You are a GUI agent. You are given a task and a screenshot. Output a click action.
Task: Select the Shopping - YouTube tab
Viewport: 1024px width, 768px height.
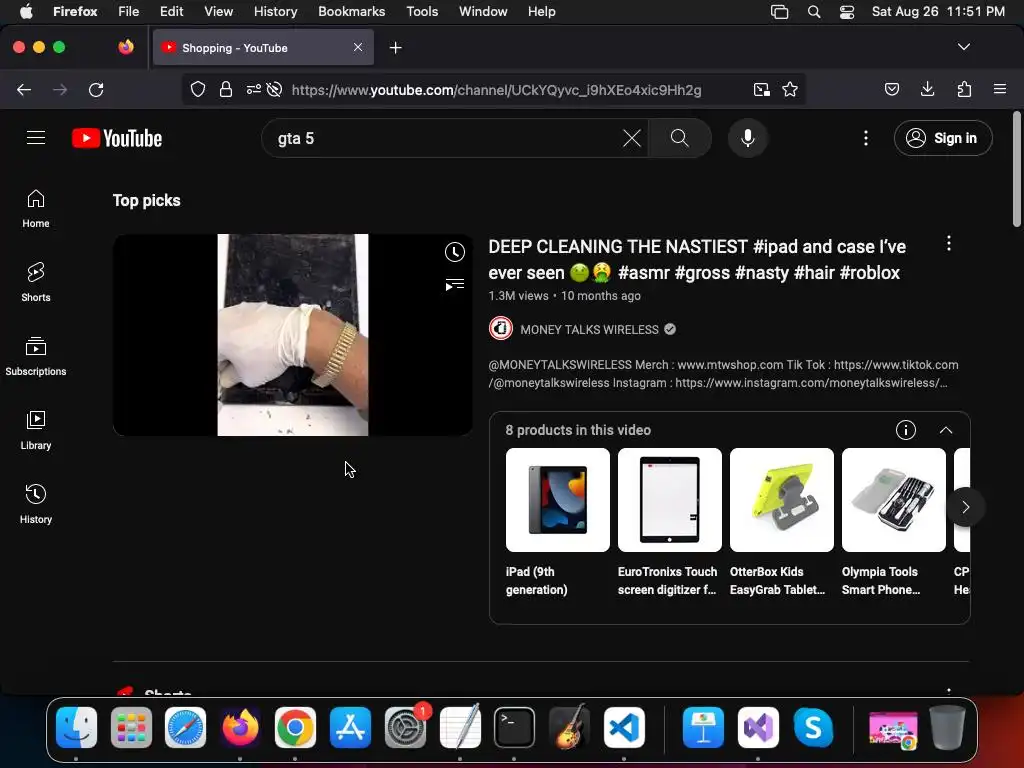[x=263, y=48]
